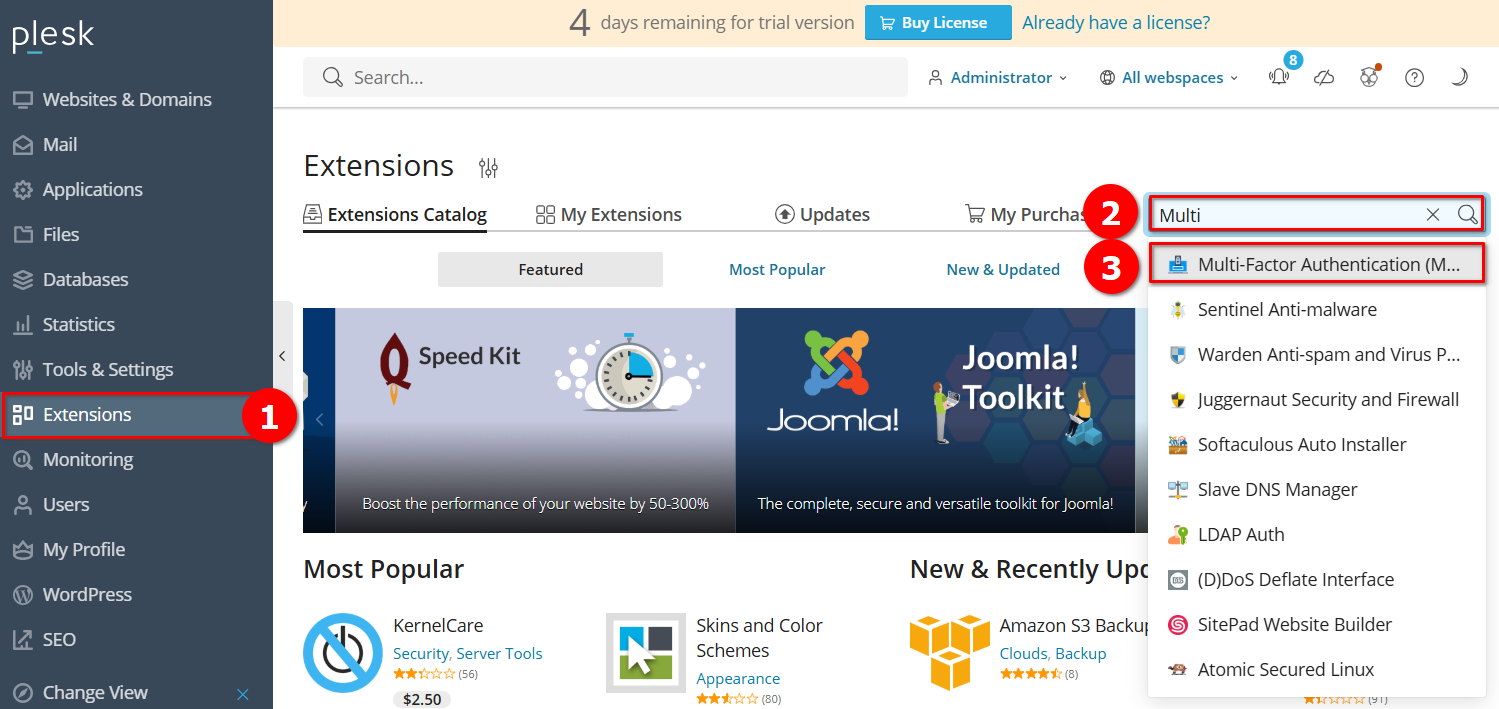Open the 'Already have a license?' link
The image size is (1499, 709).
point(1116,22)
